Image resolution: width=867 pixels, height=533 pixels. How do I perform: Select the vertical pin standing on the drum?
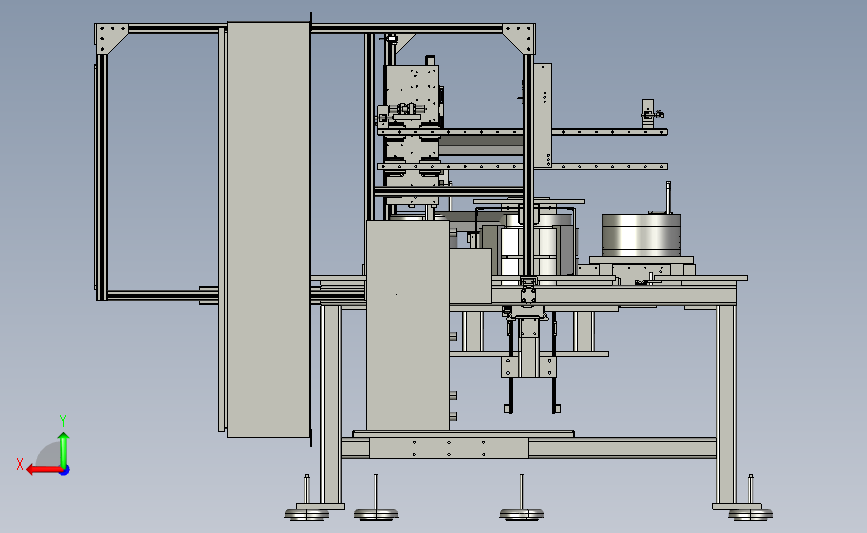coord(668,197)
